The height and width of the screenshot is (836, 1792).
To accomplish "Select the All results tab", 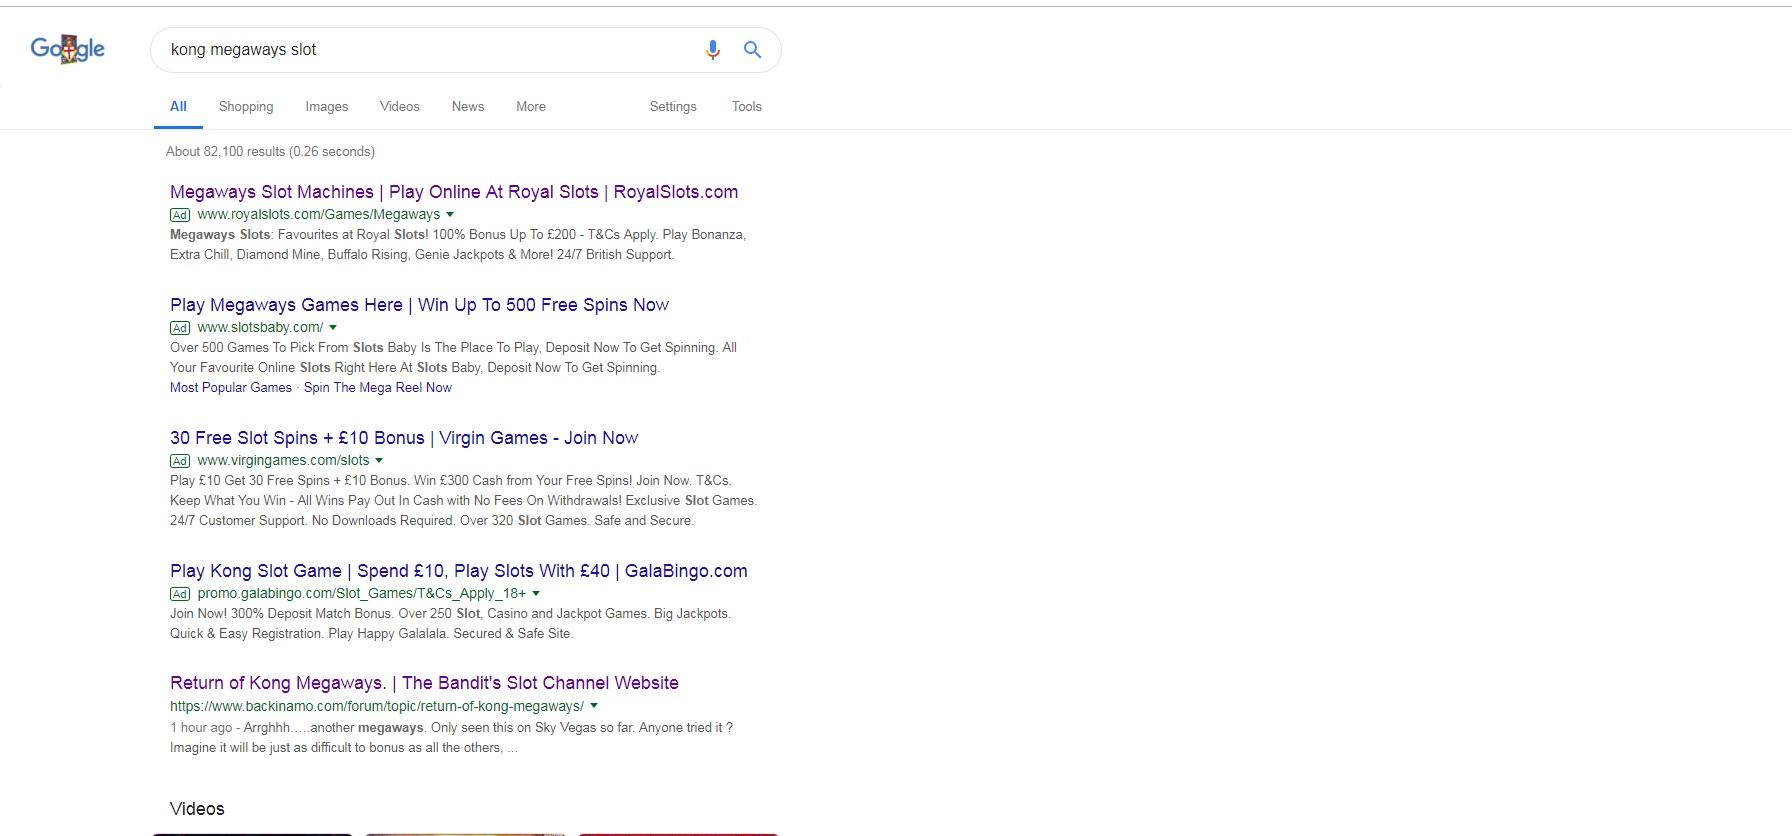I will [178, 107].
